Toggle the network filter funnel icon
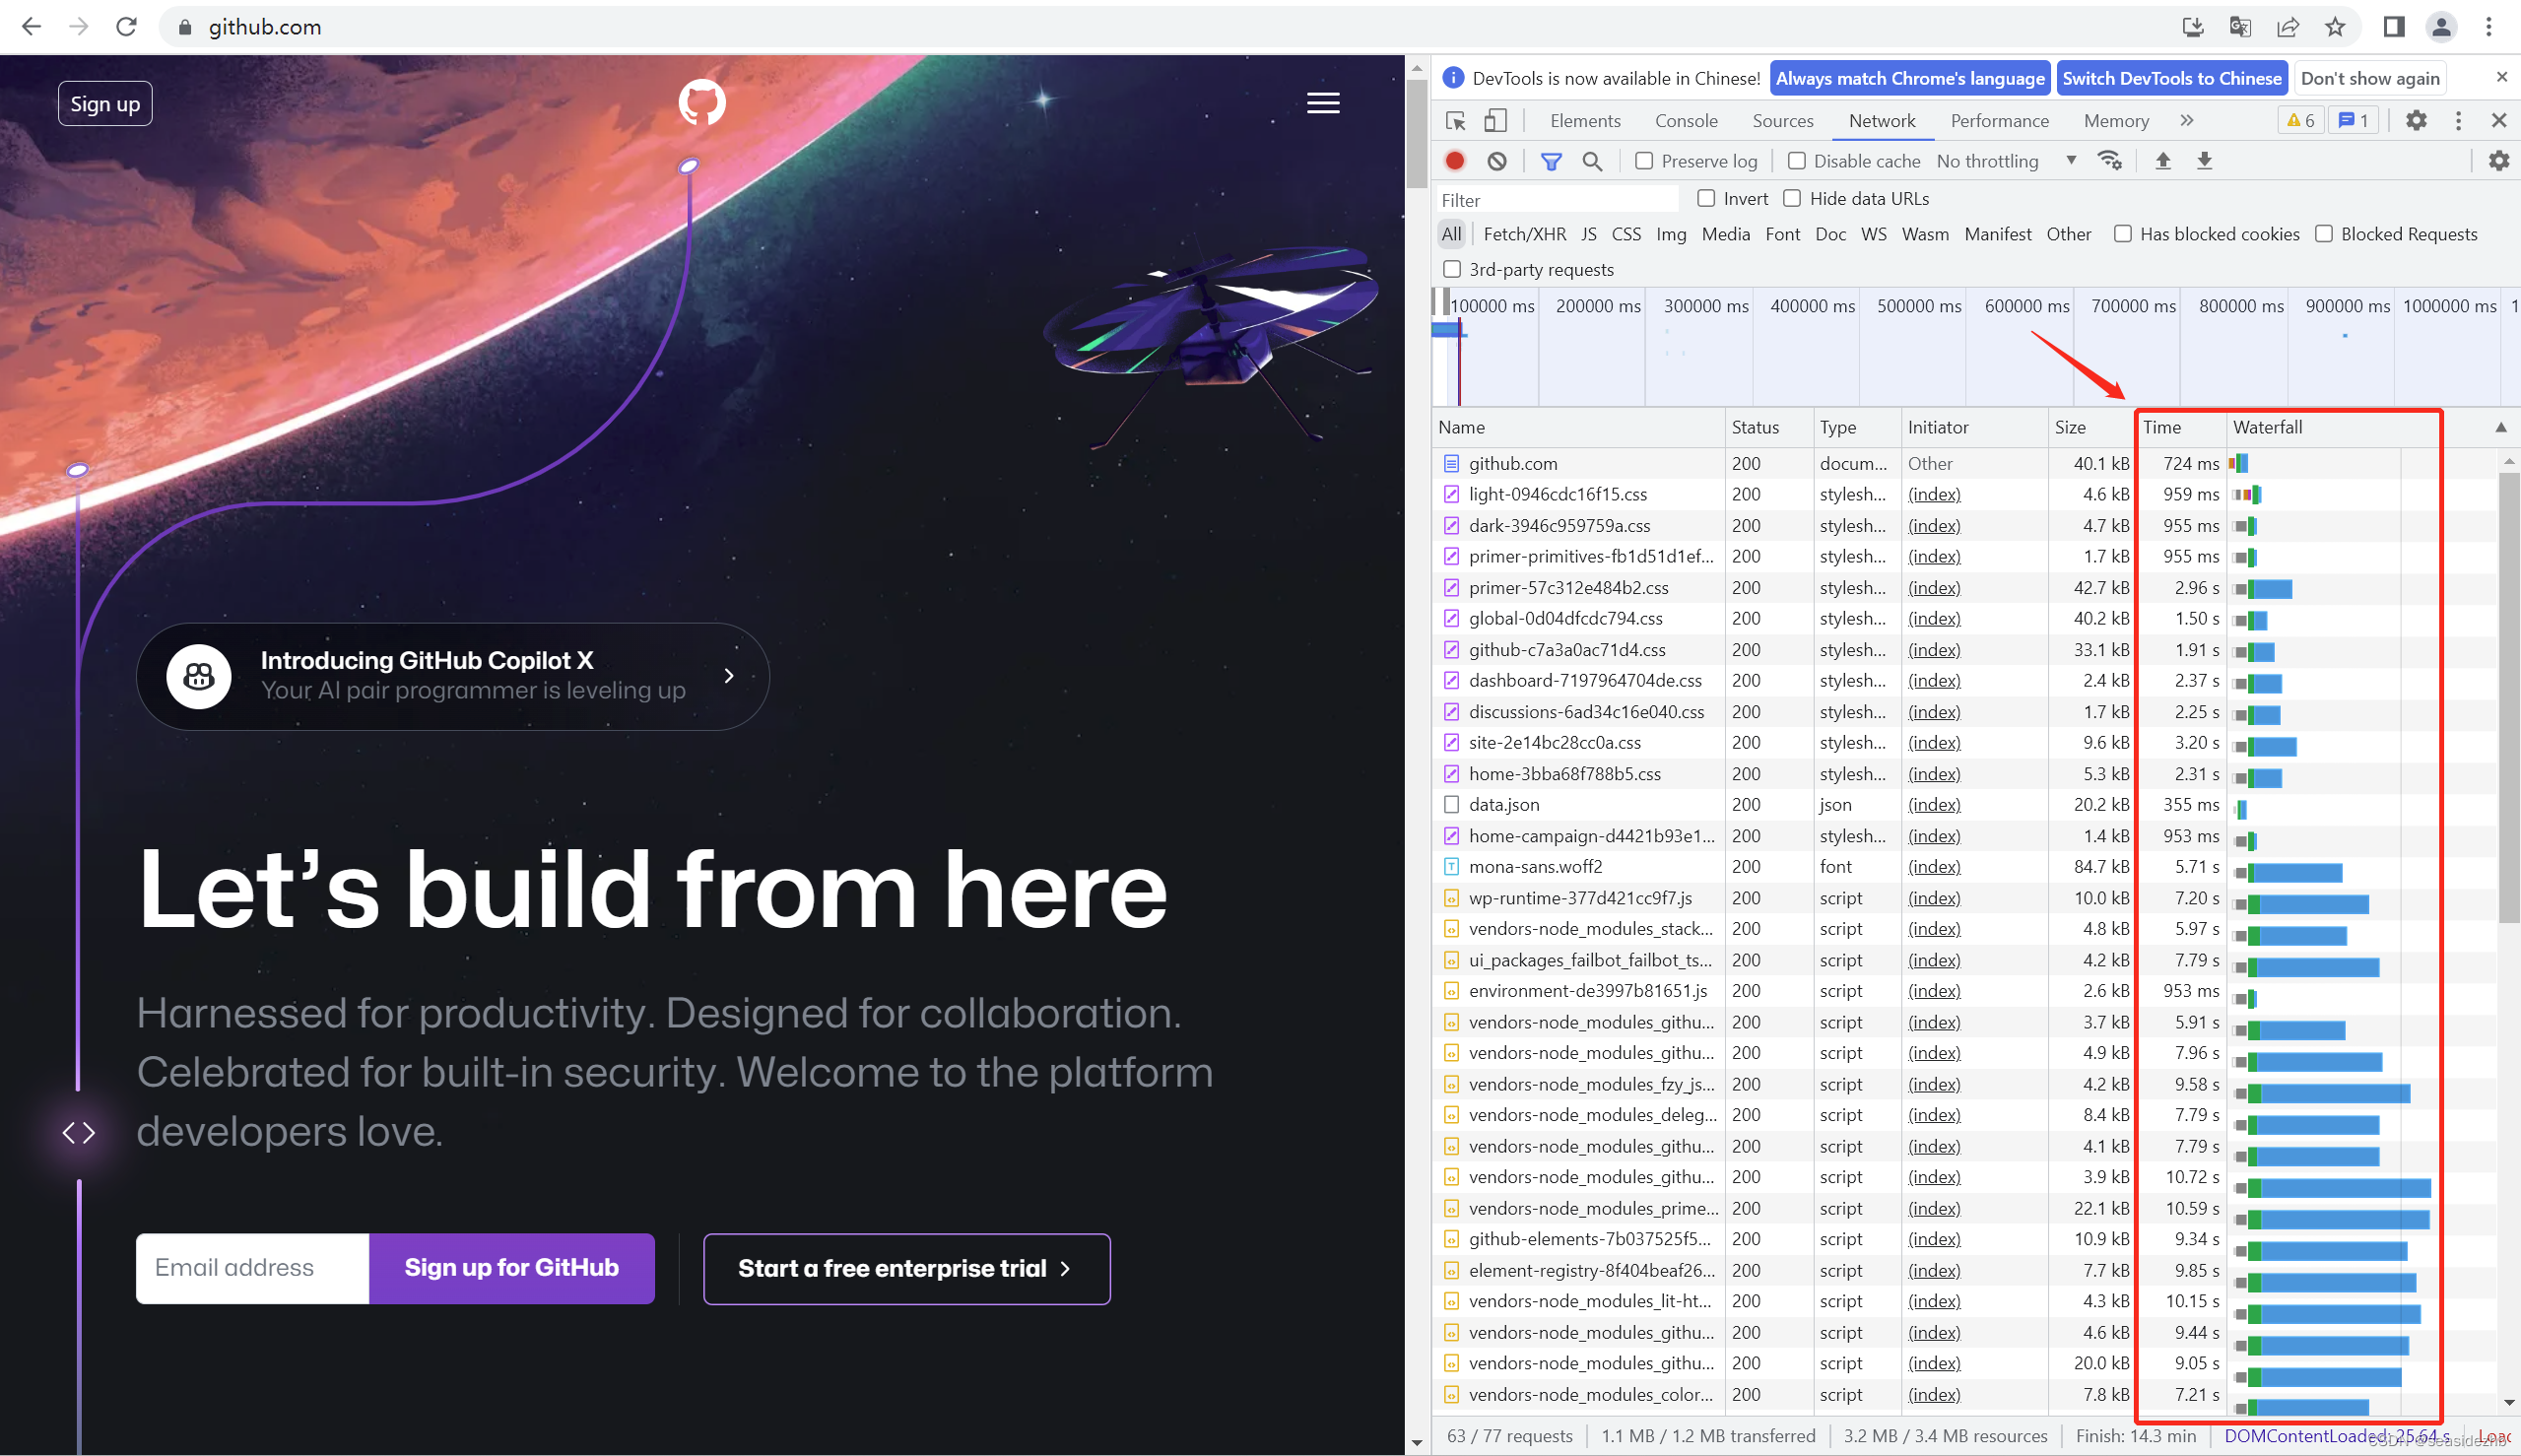The image size is (2521, 1456). coord(1550,161)
